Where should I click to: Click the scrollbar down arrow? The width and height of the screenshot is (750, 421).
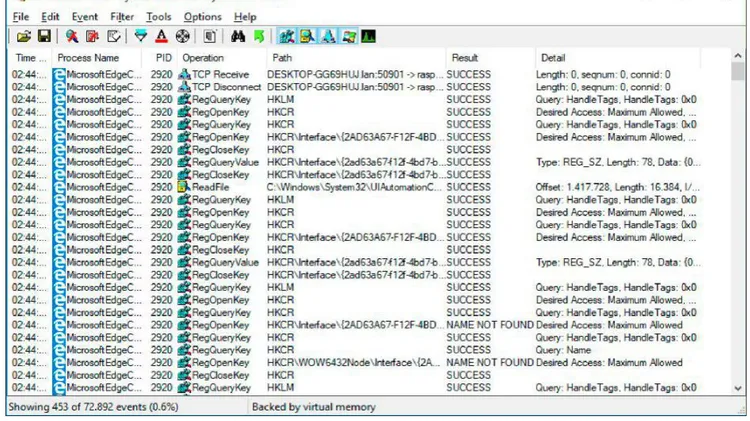(x=738, y=388)
